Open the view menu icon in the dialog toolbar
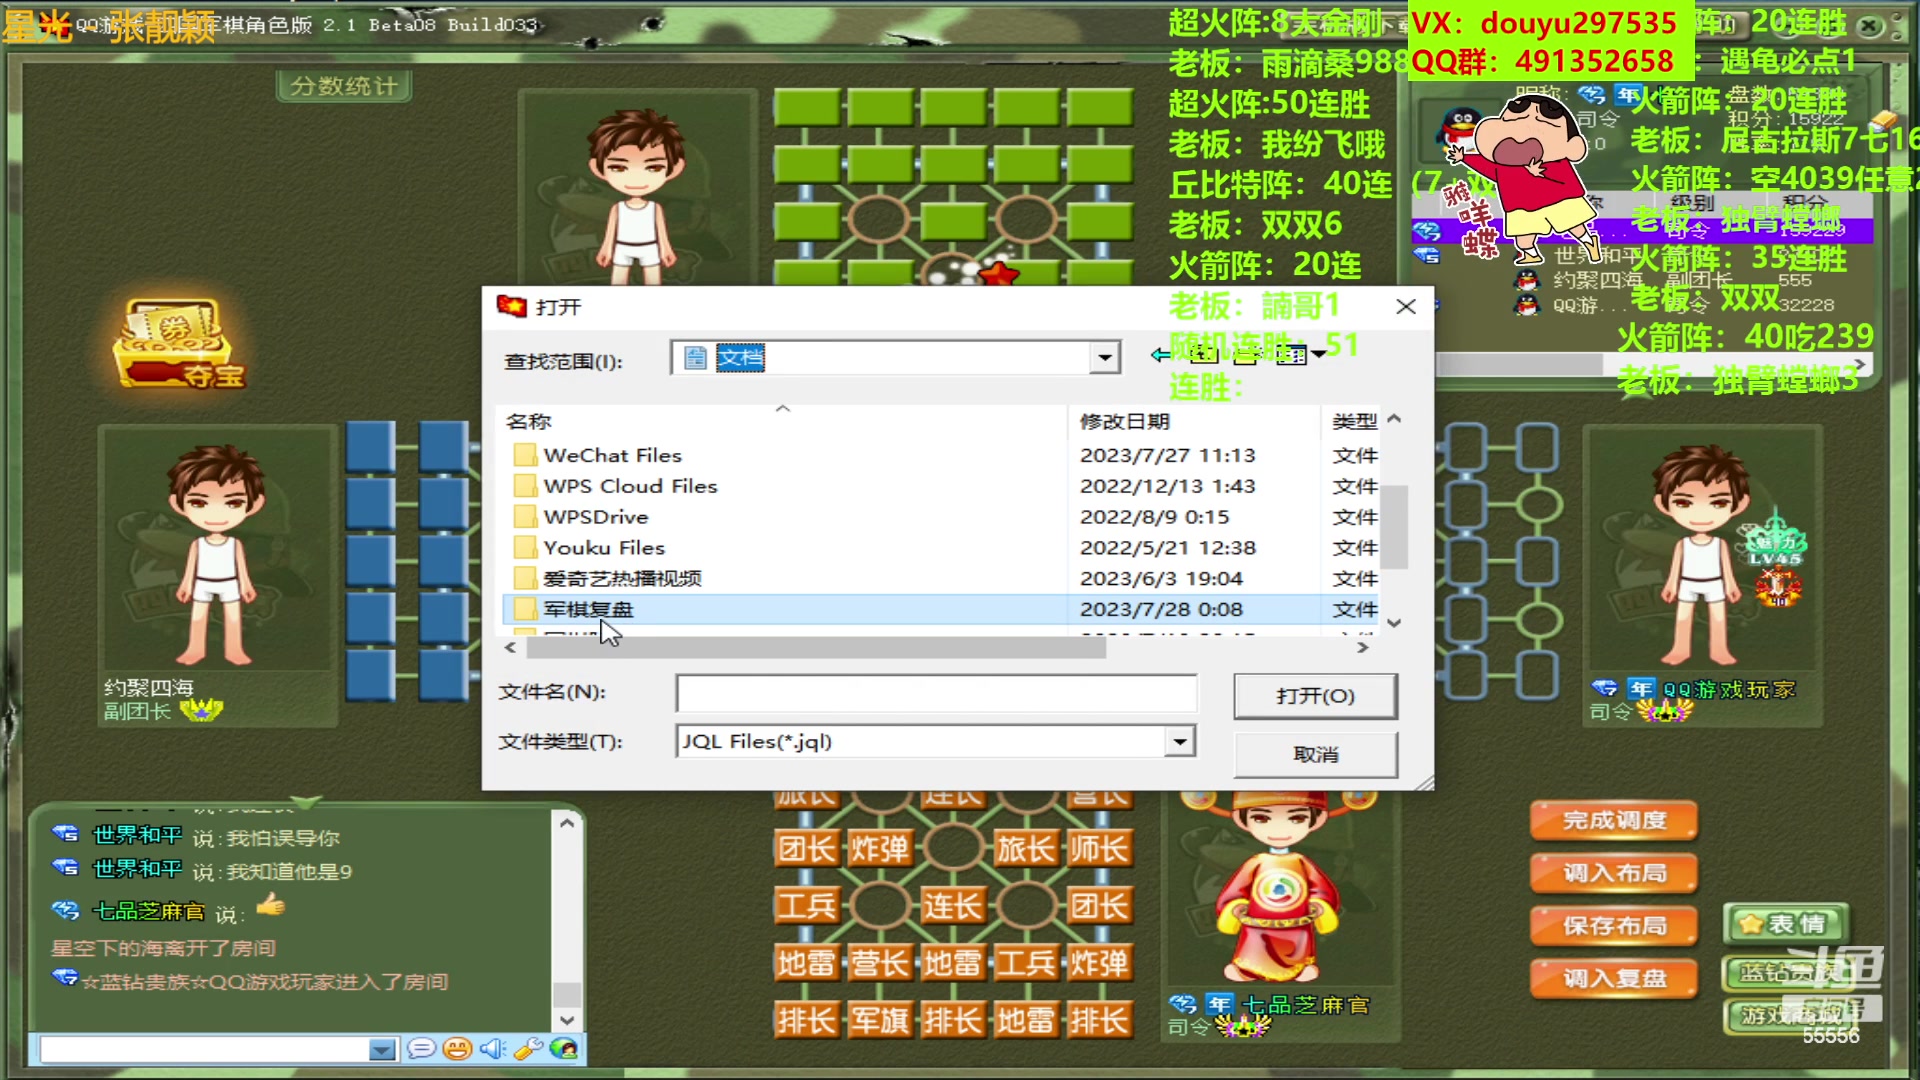 pos(1300,355)
